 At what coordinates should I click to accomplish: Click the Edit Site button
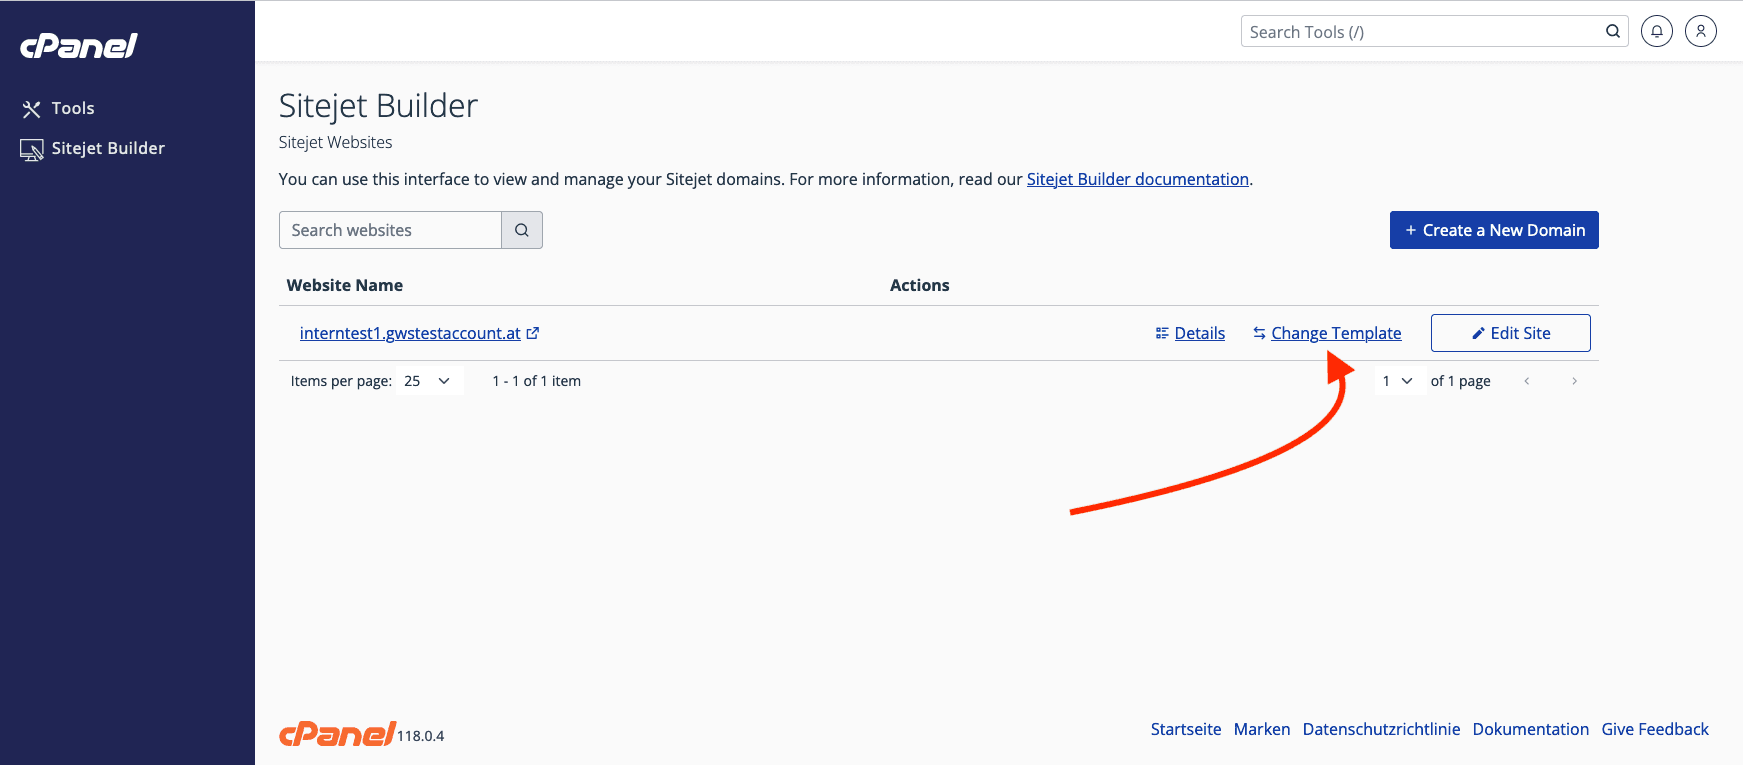pyautogui.click(x=1510, y=333)
